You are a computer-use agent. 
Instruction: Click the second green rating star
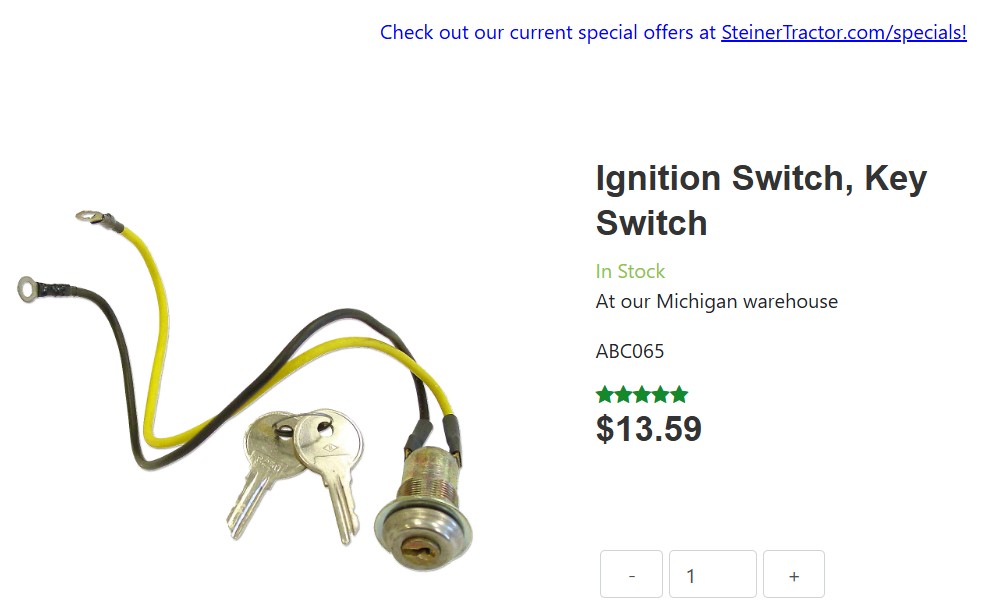tap(624, 395)
